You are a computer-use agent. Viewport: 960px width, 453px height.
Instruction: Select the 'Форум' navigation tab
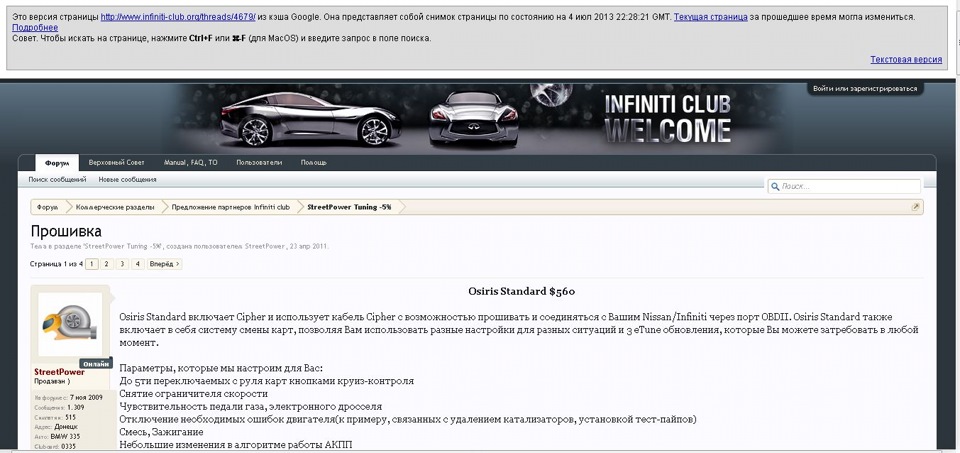pos(57,163)
